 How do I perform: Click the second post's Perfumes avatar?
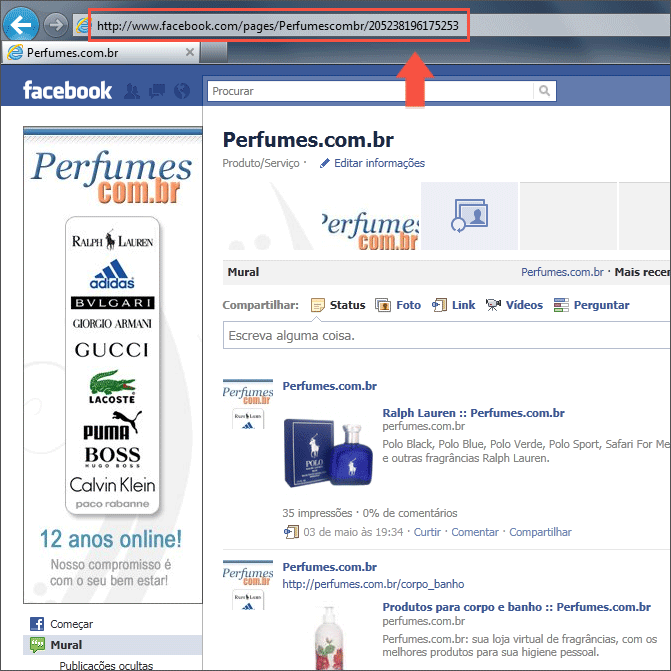(x=248, y=585)
